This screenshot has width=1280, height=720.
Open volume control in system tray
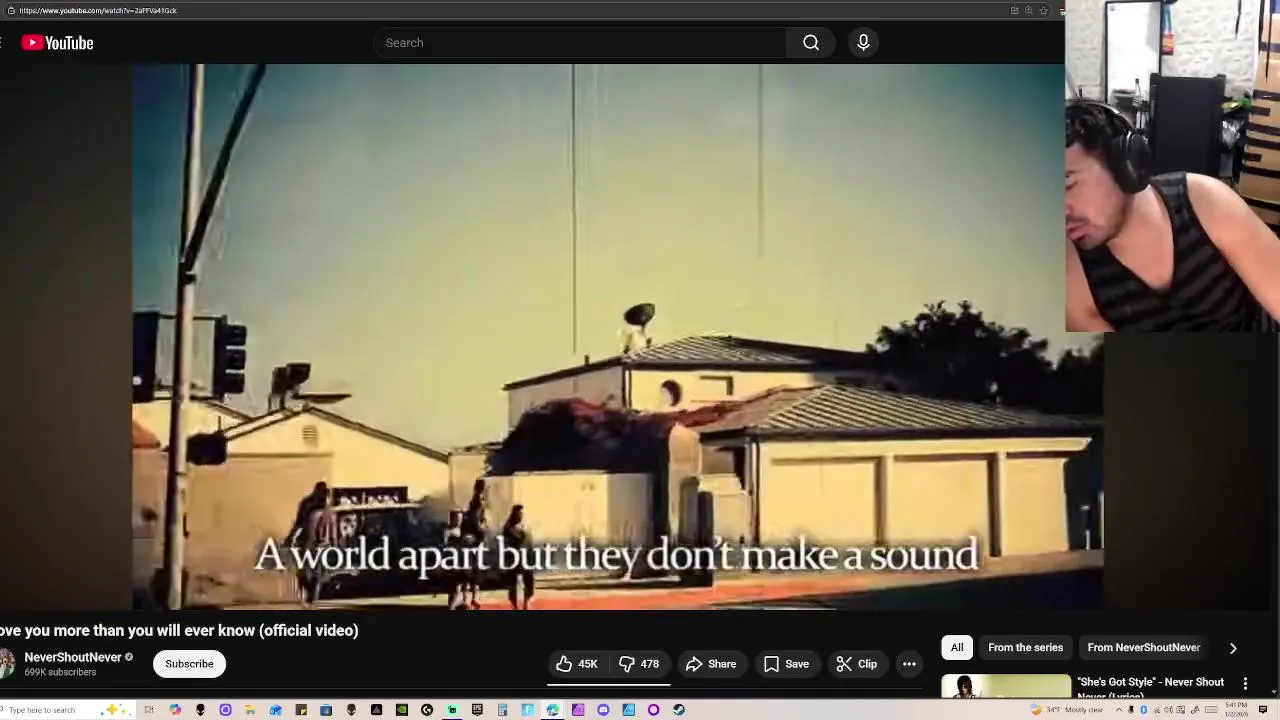[1168, 710]
